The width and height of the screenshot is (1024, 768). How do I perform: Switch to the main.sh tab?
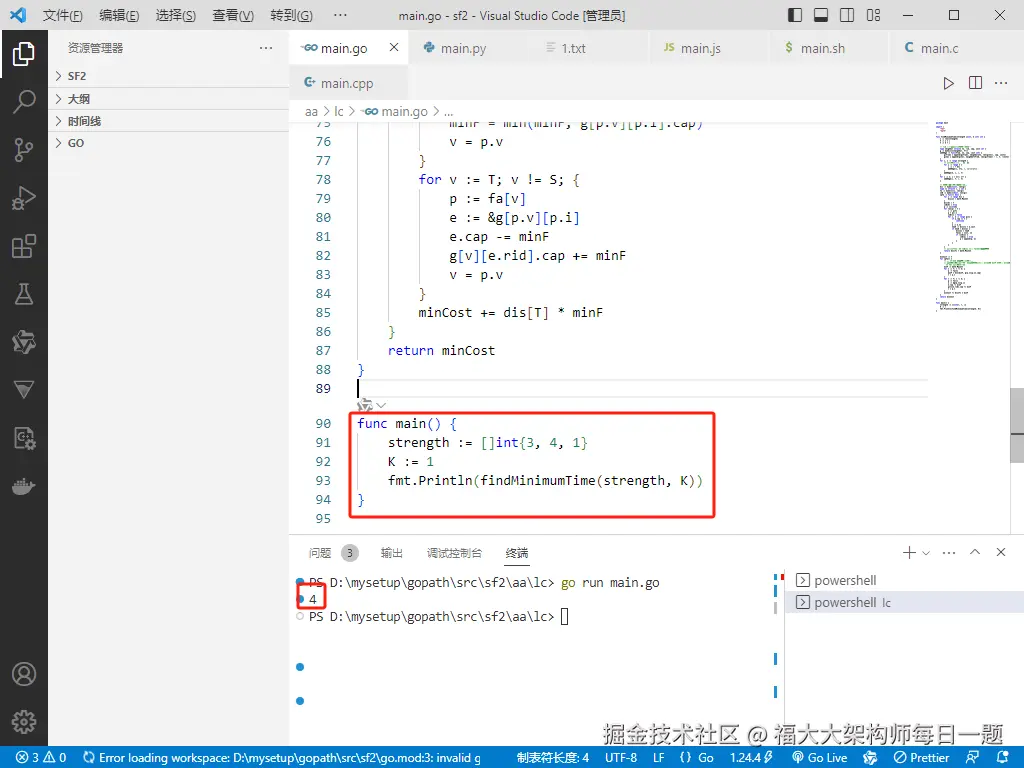pyautogui.click(x=822, y=48)
